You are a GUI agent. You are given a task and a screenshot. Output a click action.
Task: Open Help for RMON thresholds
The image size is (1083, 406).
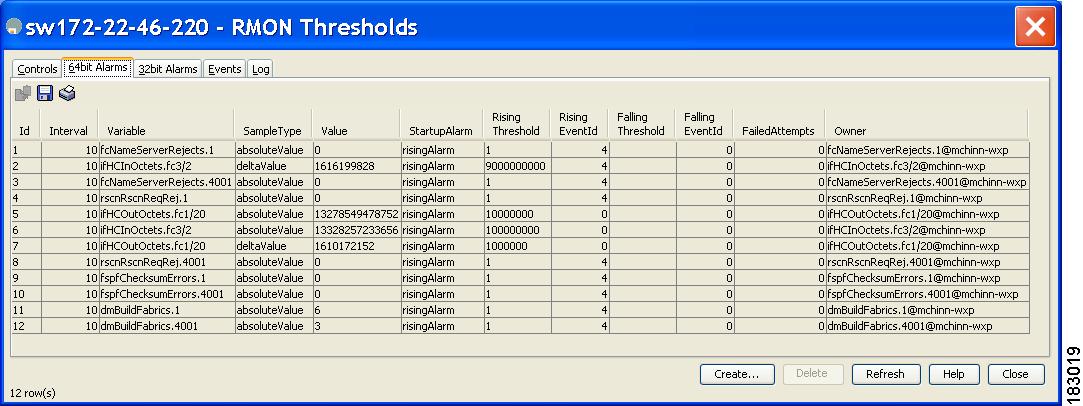pos(954,374)
